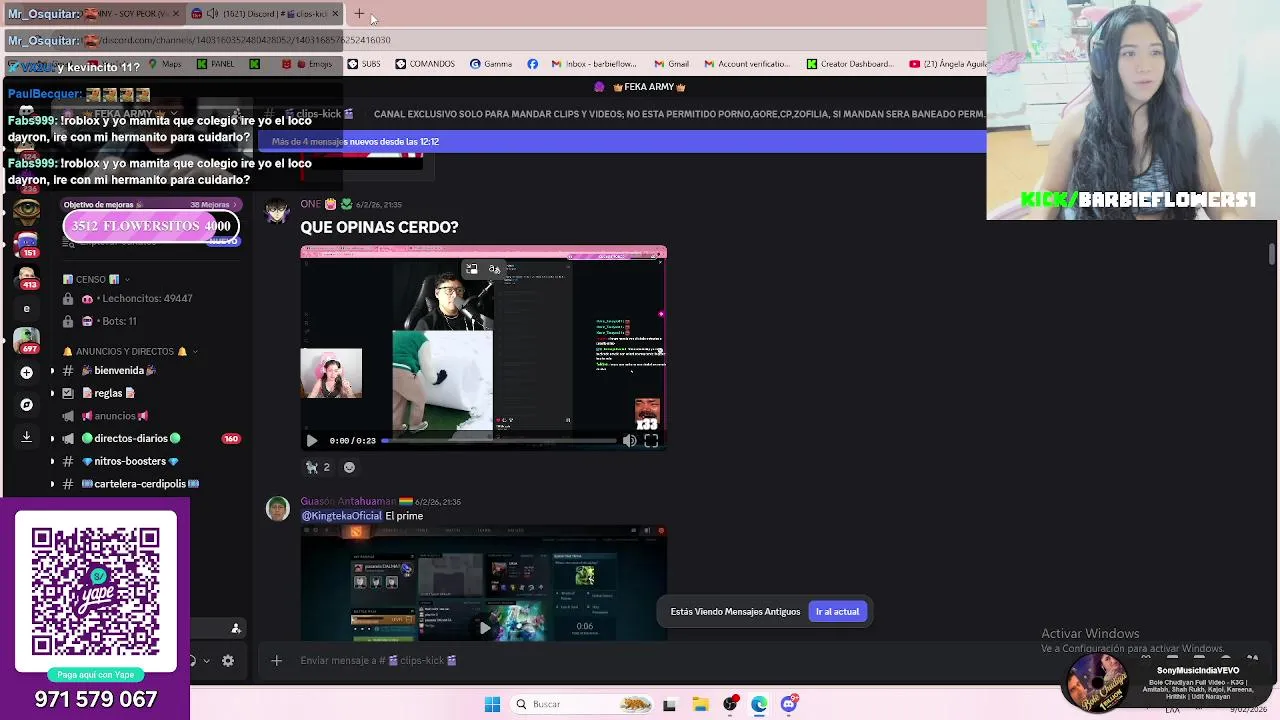Open the add friend icon above user panel

click(236, 629)
